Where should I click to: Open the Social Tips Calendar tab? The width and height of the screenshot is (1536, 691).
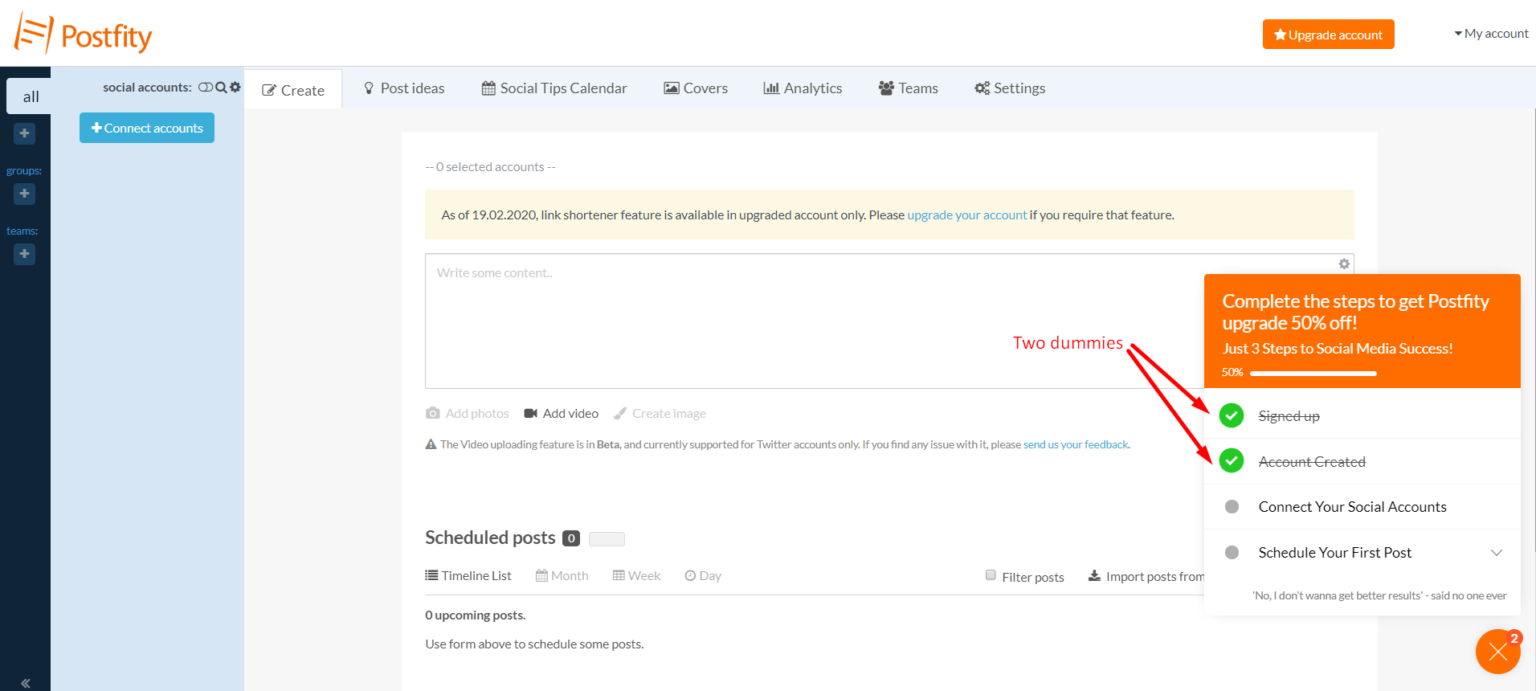click(x=554, y=88)
